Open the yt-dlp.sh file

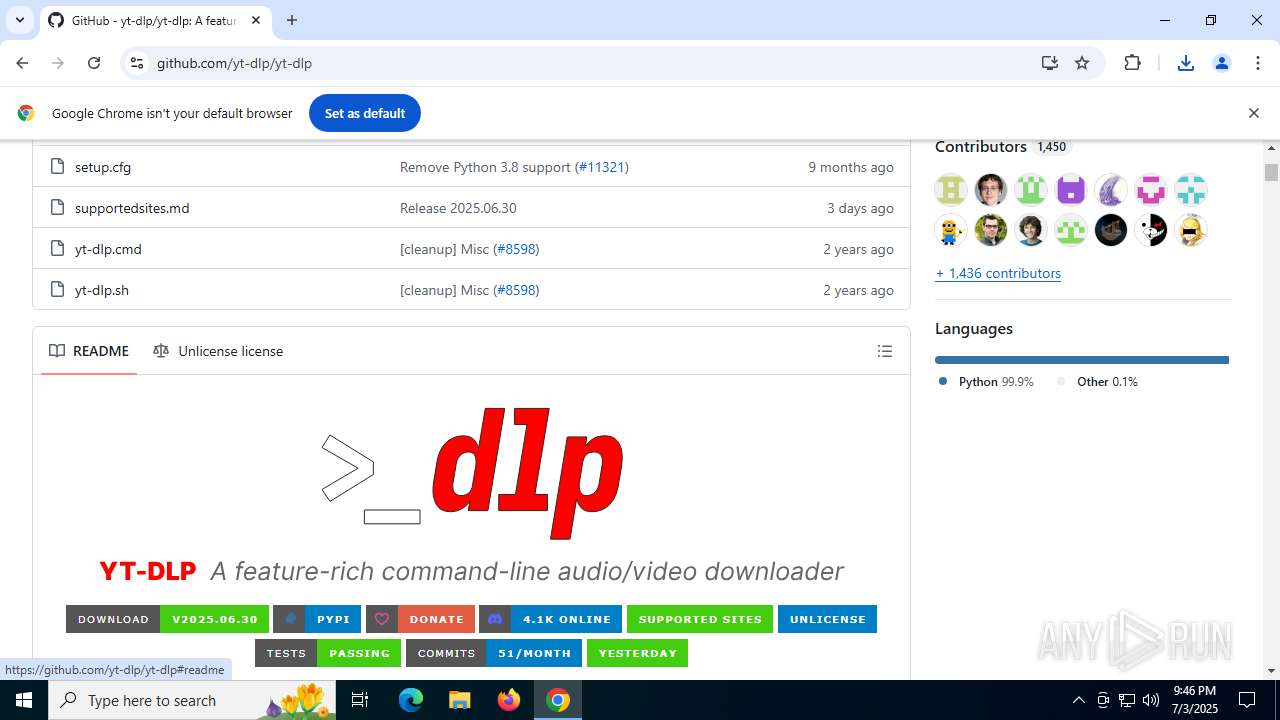pyautogui.click(x=102, y=290)
